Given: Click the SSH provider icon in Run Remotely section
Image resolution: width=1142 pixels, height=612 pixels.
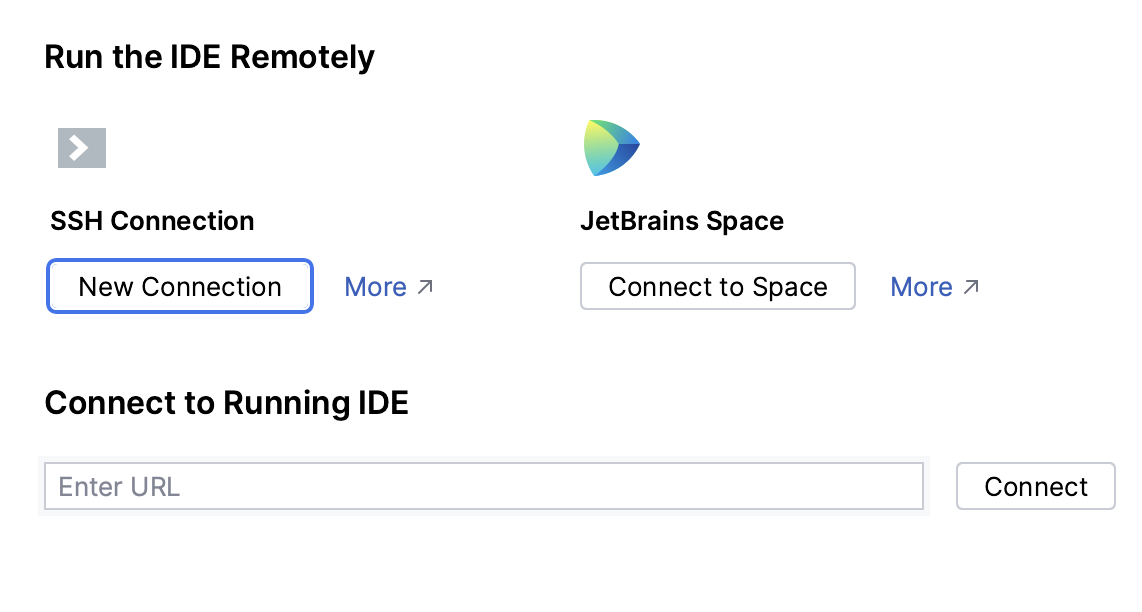Looking at the screenshot, I should pos(81,147).
